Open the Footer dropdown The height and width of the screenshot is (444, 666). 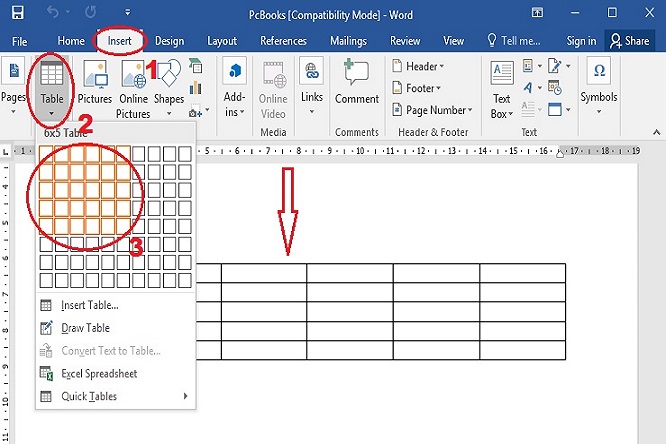point(416,88)
